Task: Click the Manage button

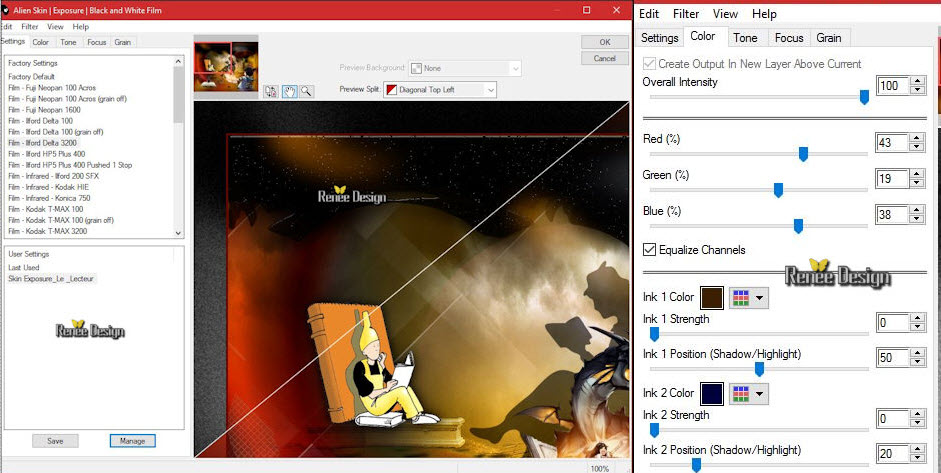Action: click(x=133, y=441)
